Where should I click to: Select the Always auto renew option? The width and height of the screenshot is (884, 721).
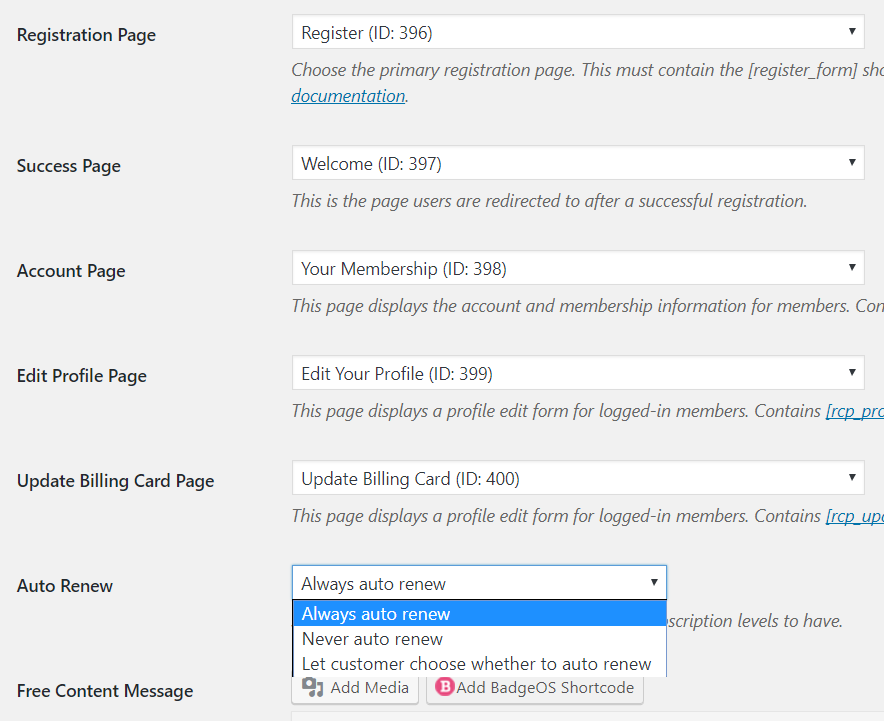pyautogui.click(x=480, y=613)
